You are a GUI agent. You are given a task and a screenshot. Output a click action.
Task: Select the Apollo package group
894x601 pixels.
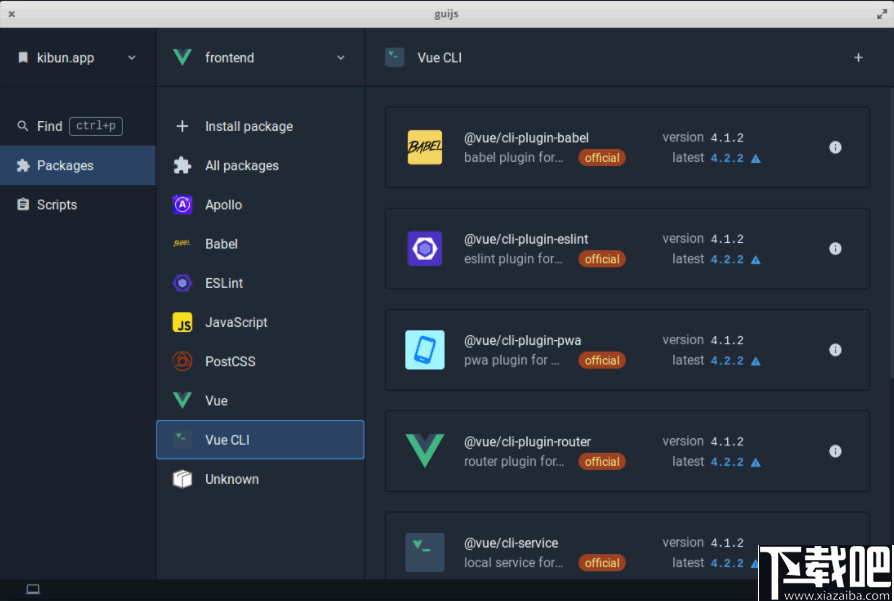[223, 205]
